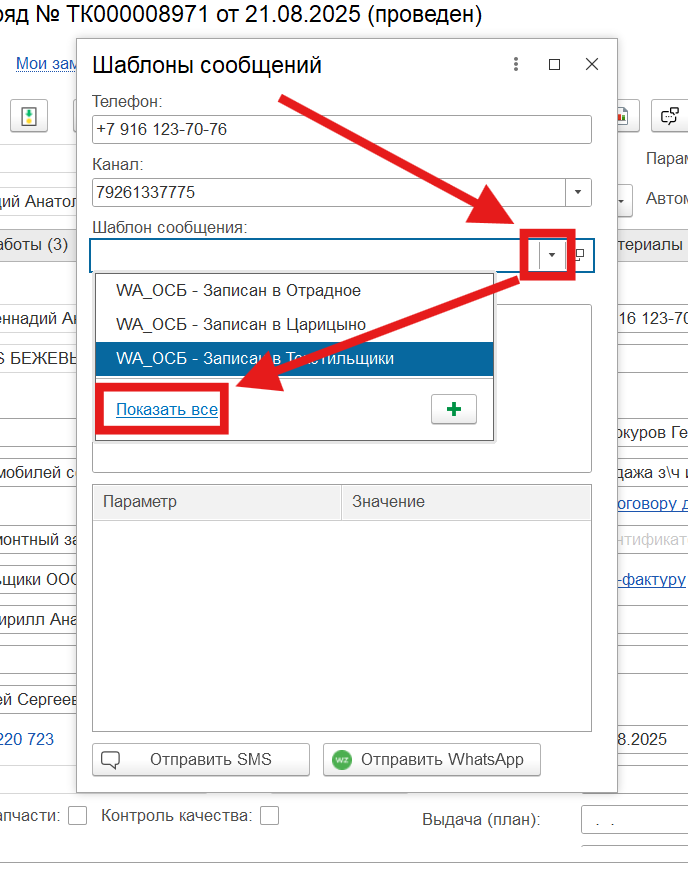Click the Значение column header

click(465, 502)
